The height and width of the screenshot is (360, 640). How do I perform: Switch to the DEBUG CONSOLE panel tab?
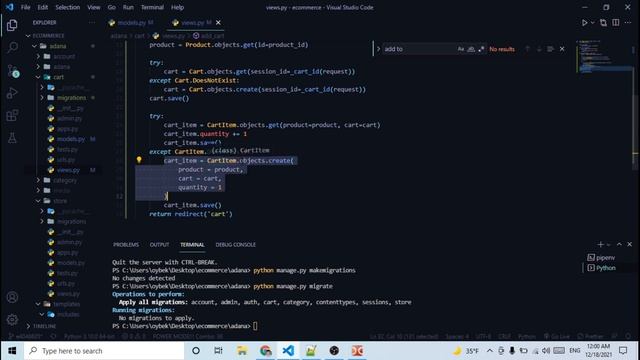pos(236,244)
